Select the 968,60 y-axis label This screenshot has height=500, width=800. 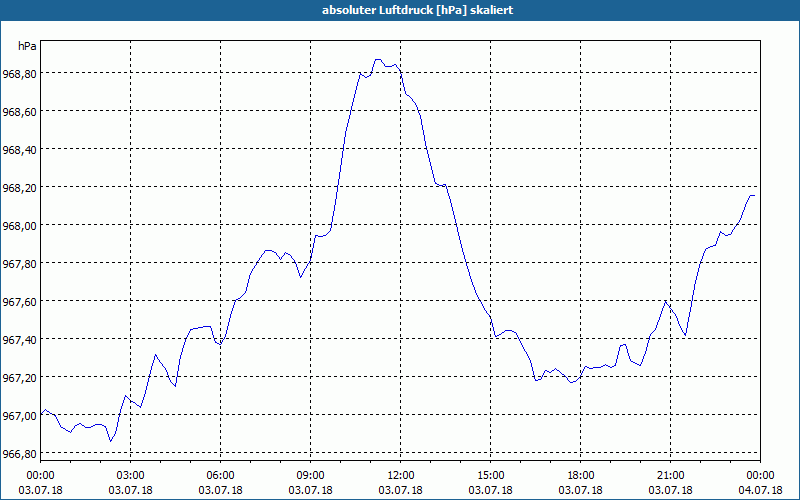click(20, 112)
